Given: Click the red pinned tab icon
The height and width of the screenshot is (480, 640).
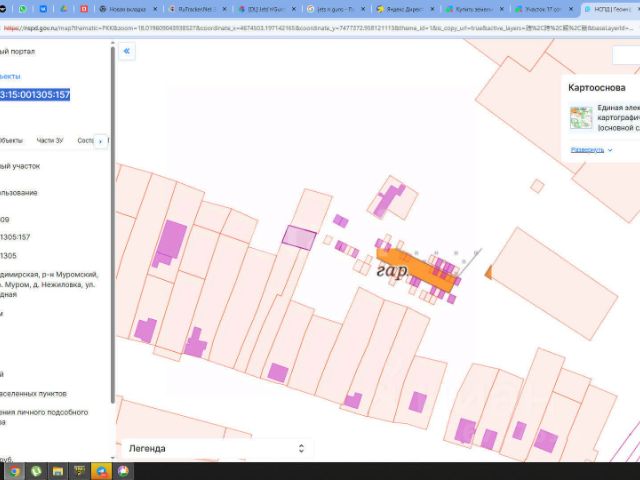Looking at the screenshot, I should (x=84, y=9).
